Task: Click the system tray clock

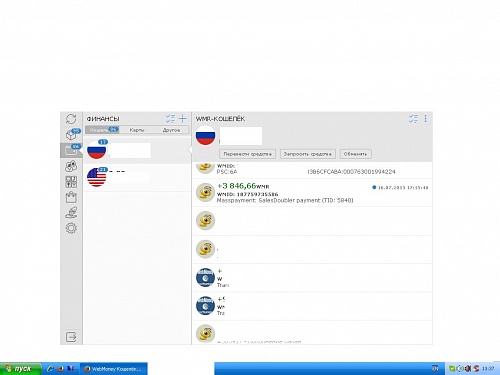Action: (x=488, y=368)
